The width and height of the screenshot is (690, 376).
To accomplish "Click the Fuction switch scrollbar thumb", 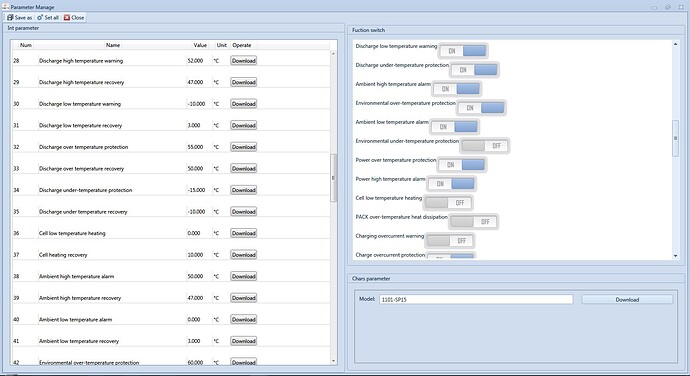I will [x=675, y=138].
